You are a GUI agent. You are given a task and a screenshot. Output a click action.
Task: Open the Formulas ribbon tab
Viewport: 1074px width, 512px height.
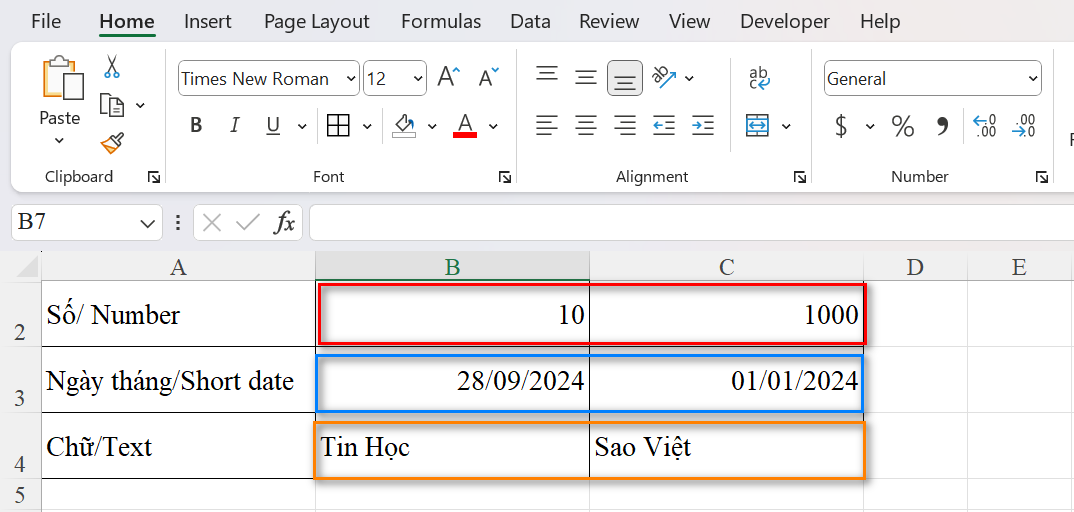click(440, 21)
